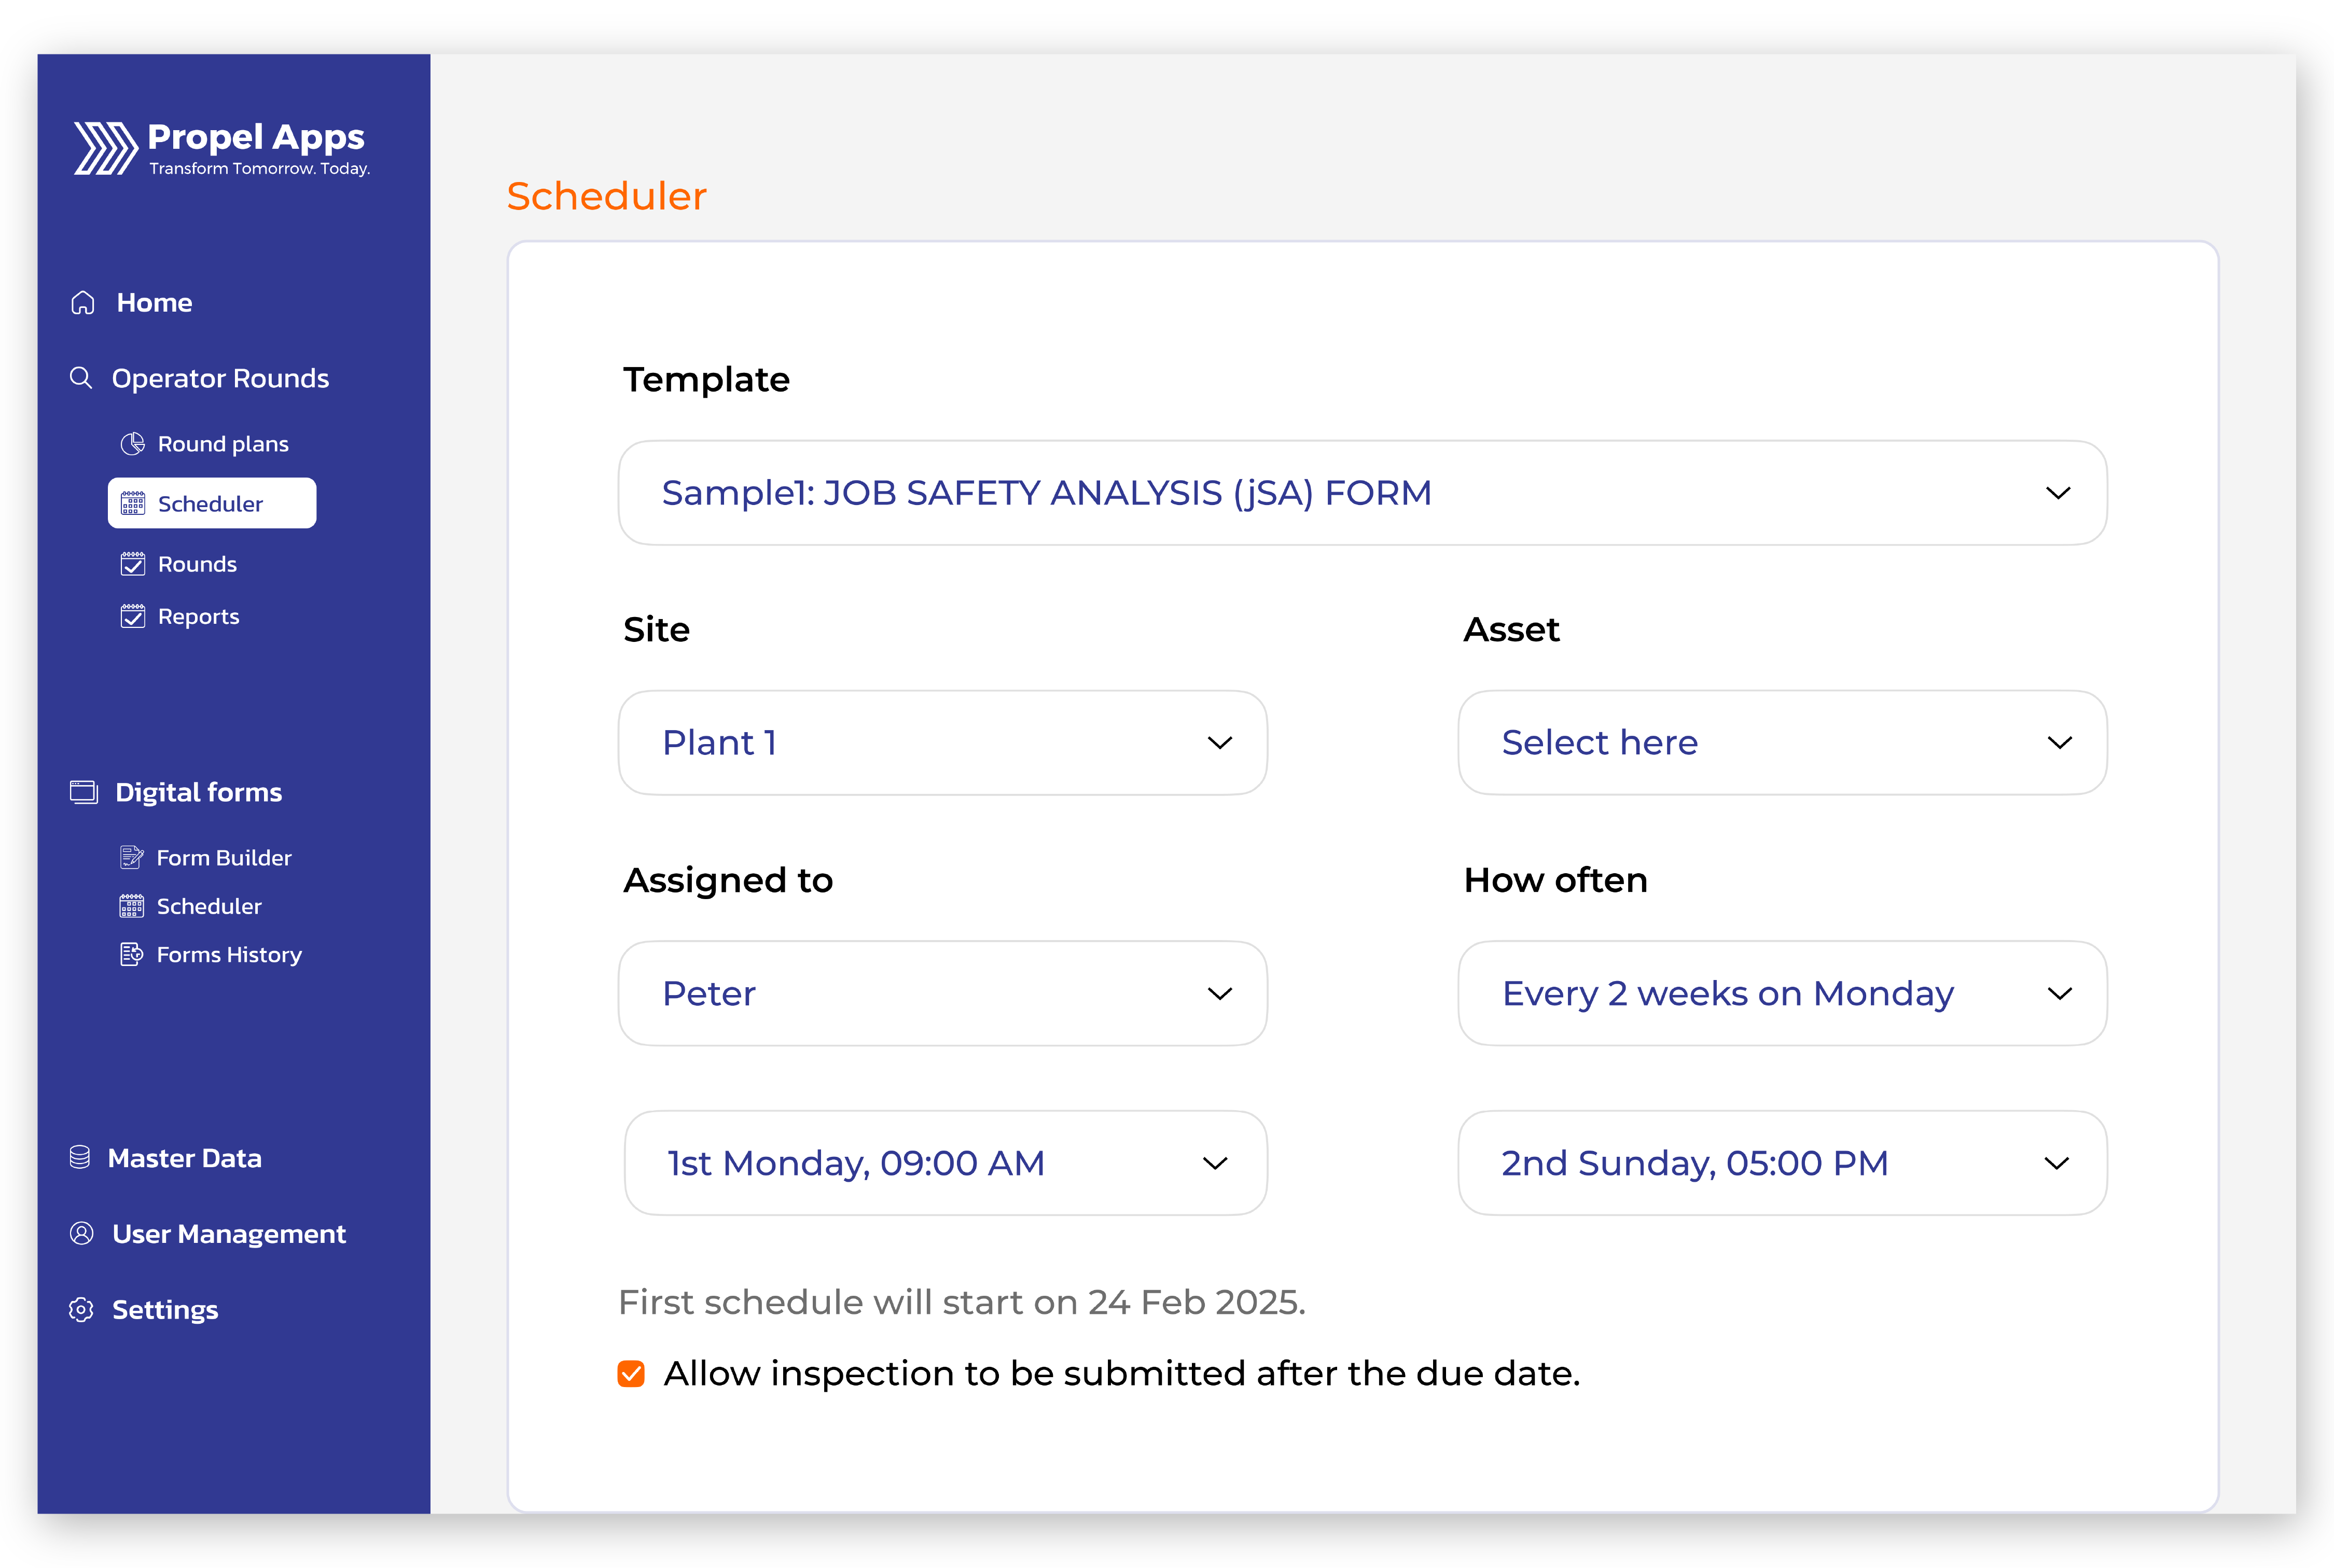The height and width of the screenshot is (1568, 2334).
Task: Click the Form Builder pencil icon
Action: [131, 857]
